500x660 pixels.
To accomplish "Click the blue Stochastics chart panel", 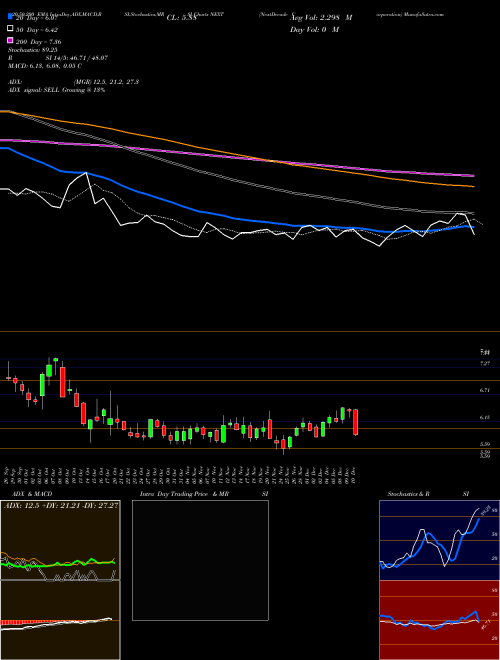I will pos(439,540).
